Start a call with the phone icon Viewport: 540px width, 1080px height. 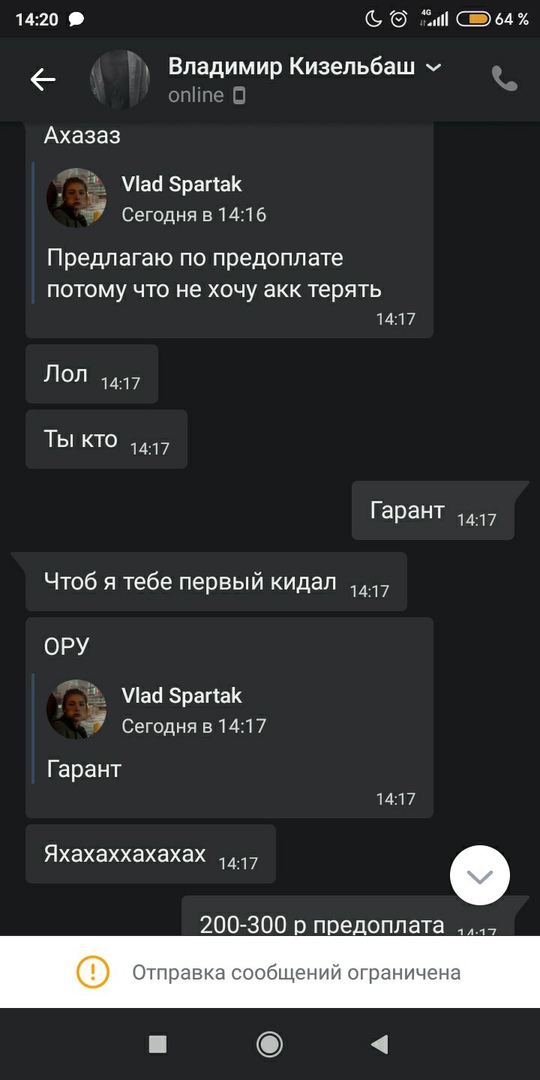tap(504, 79)
